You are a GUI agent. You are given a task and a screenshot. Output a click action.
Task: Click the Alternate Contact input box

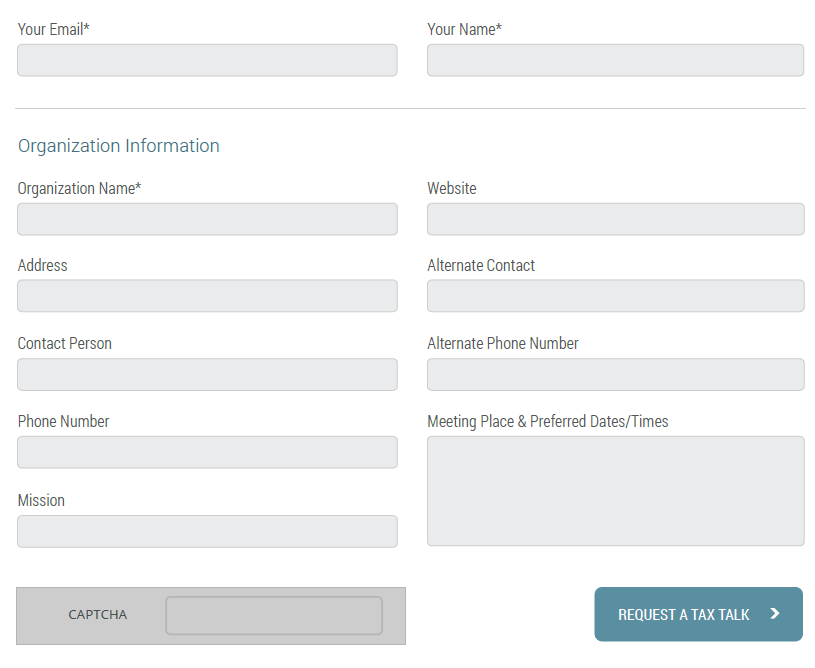[x=615, y=296]
